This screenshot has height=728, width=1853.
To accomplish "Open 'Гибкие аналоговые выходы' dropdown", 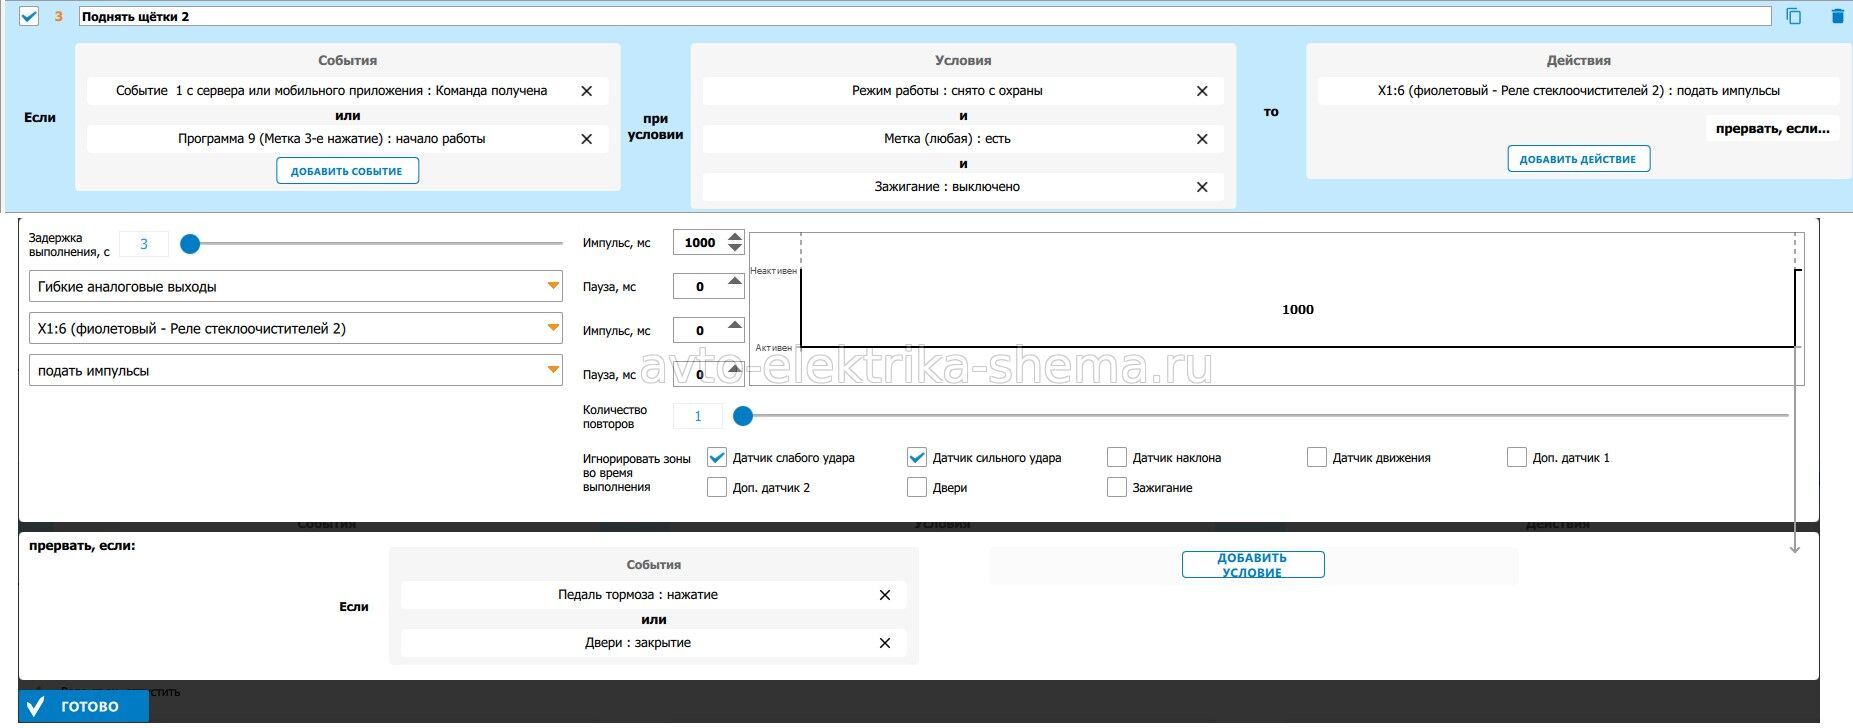I will tap(295, 287).
